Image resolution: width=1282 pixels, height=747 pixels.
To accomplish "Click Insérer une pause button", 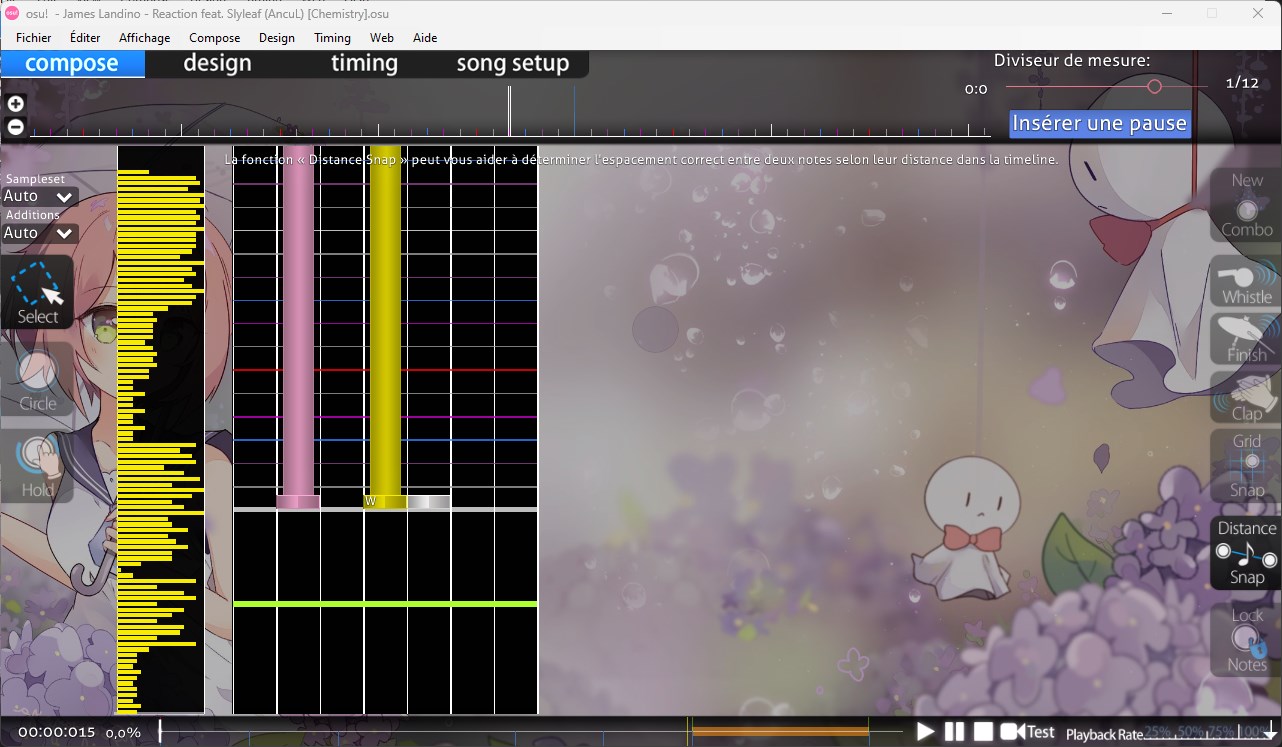I will click(1100, 124).
